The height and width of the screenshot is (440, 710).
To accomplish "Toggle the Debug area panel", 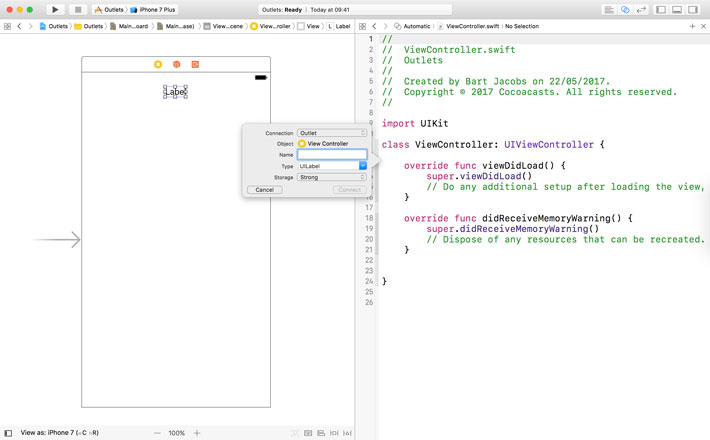I will [x=677, y=10].
